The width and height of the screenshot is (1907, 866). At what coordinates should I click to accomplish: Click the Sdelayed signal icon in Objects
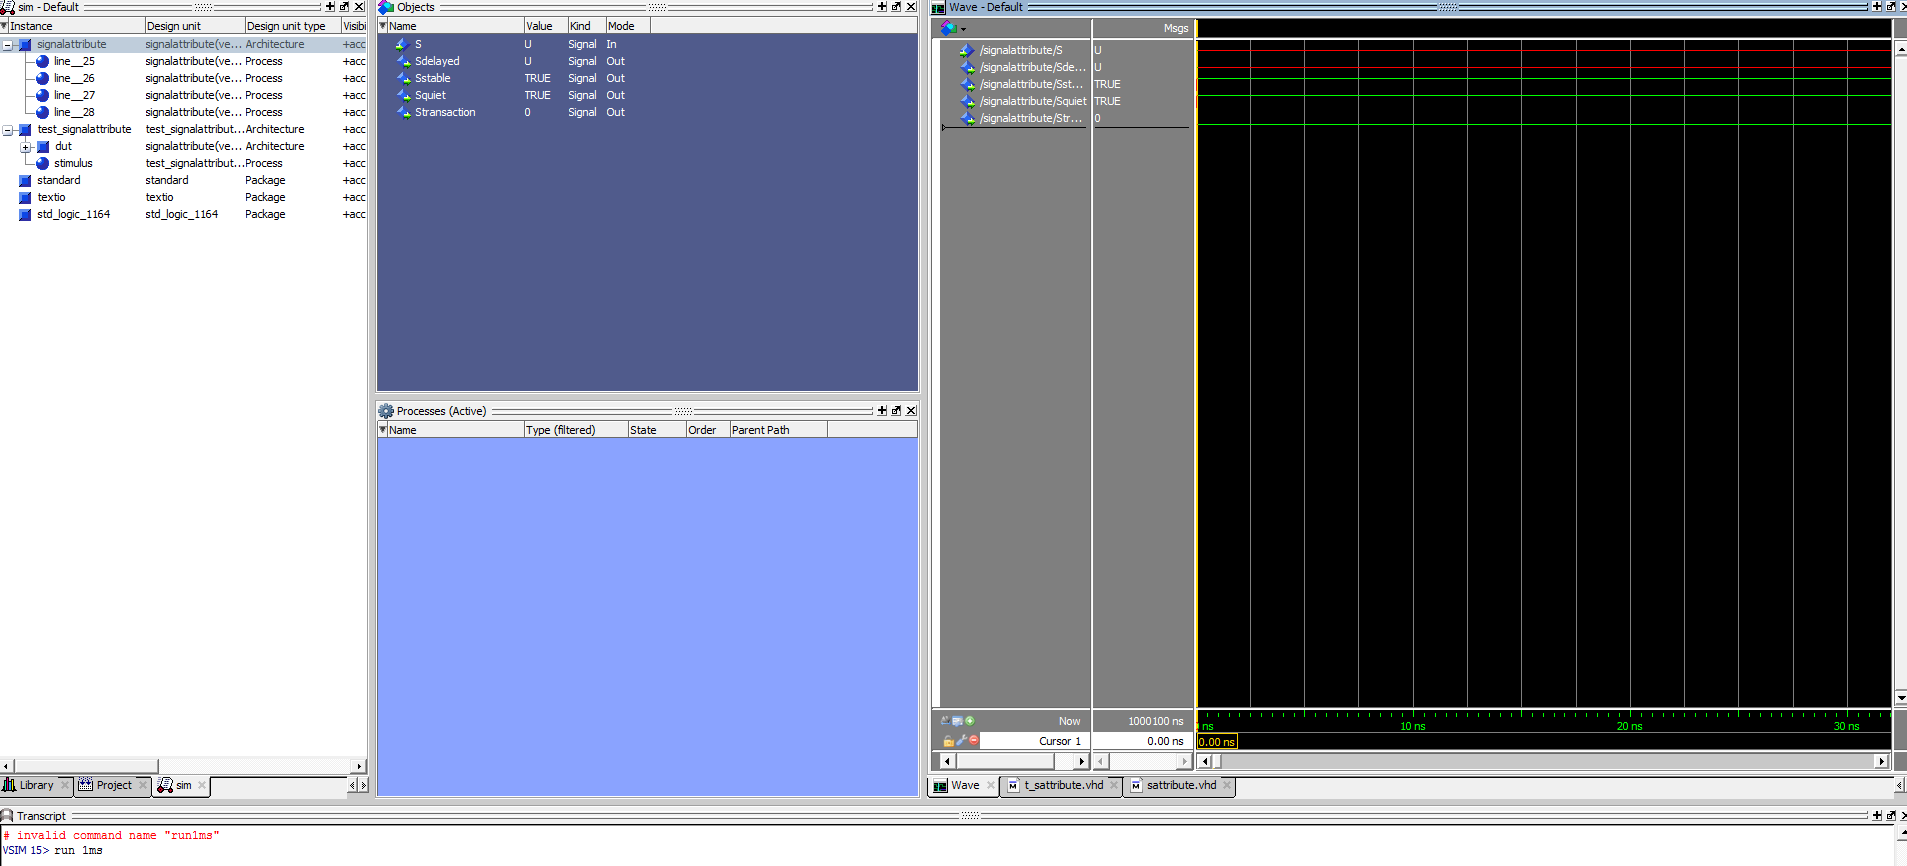403,62
